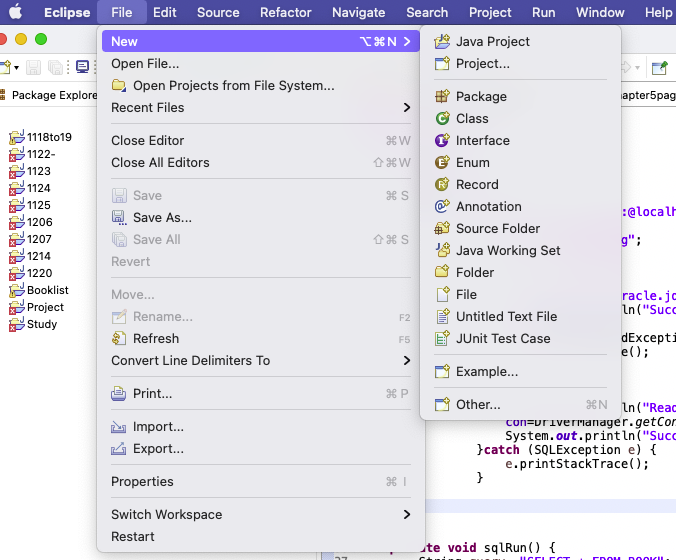676x560 pixels.
Task: Choose Restart in File menu
Action: [260, 536]
